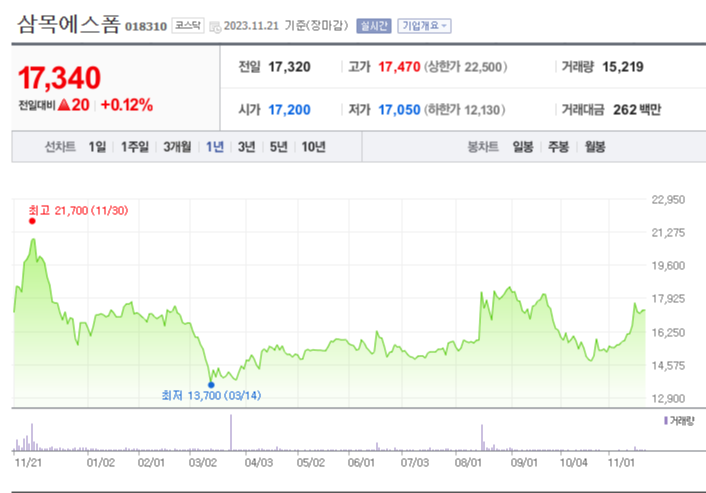Screen dimensions: 706x493
Task: Select the 1일 line chart tab
Action: pyautogui.click(x=97, y=147)
